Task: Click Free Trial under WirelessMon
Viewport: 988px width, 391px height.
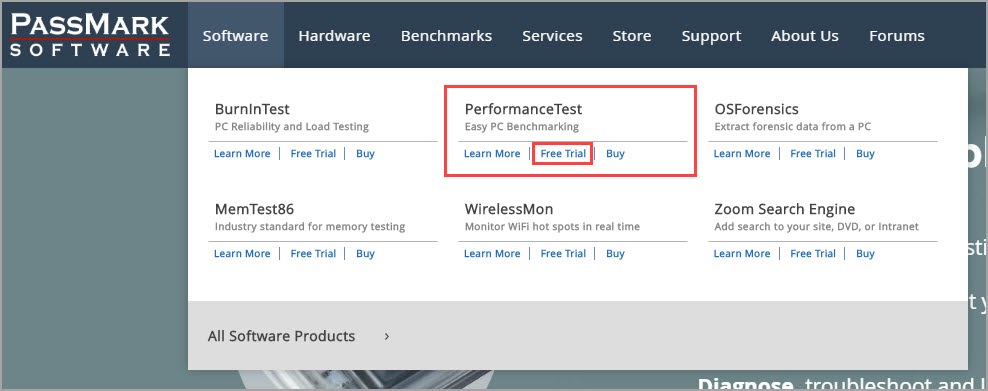Action: 563,254
